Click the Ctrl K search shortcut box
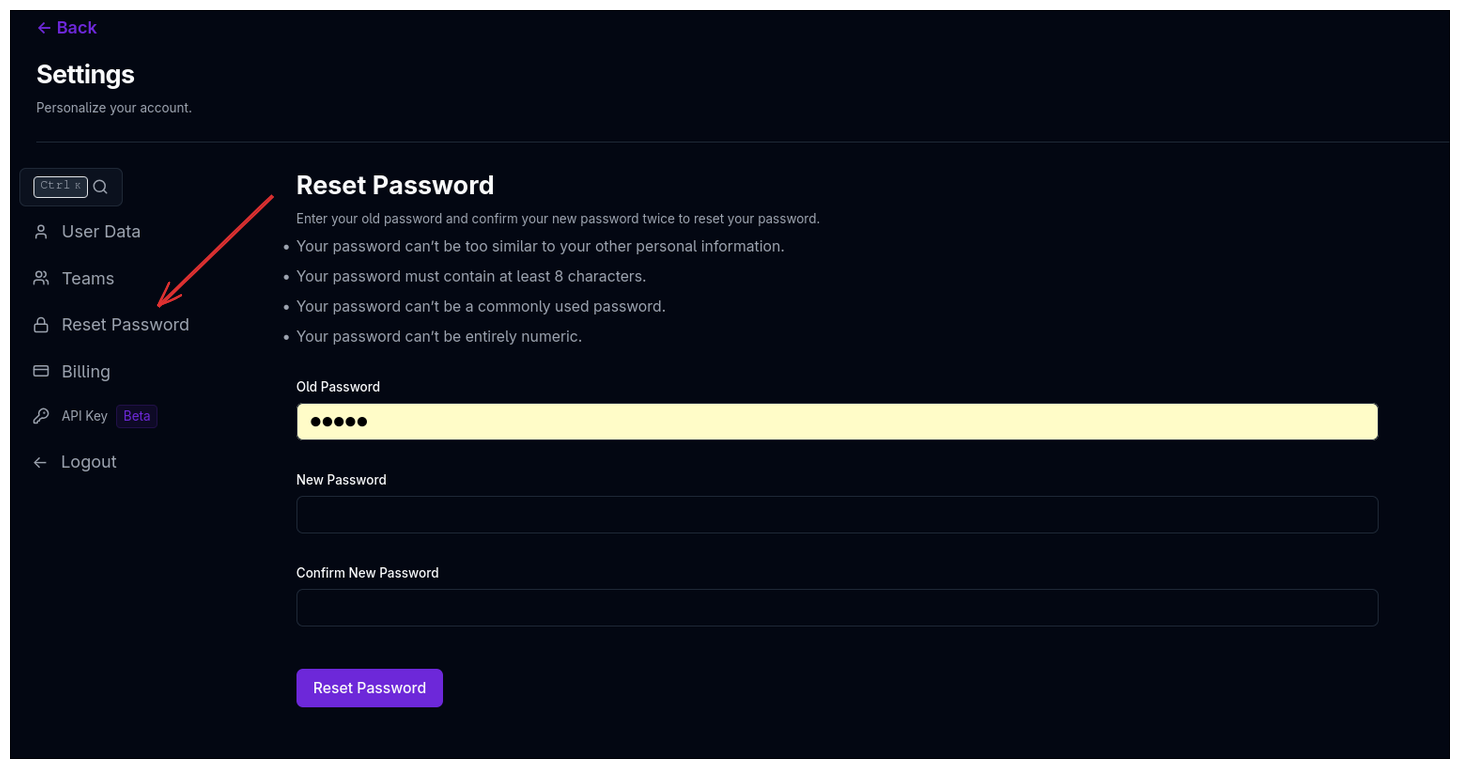The height and width of the screenshot is (769, 1460). pyautogui.click(x=60, y=186)
